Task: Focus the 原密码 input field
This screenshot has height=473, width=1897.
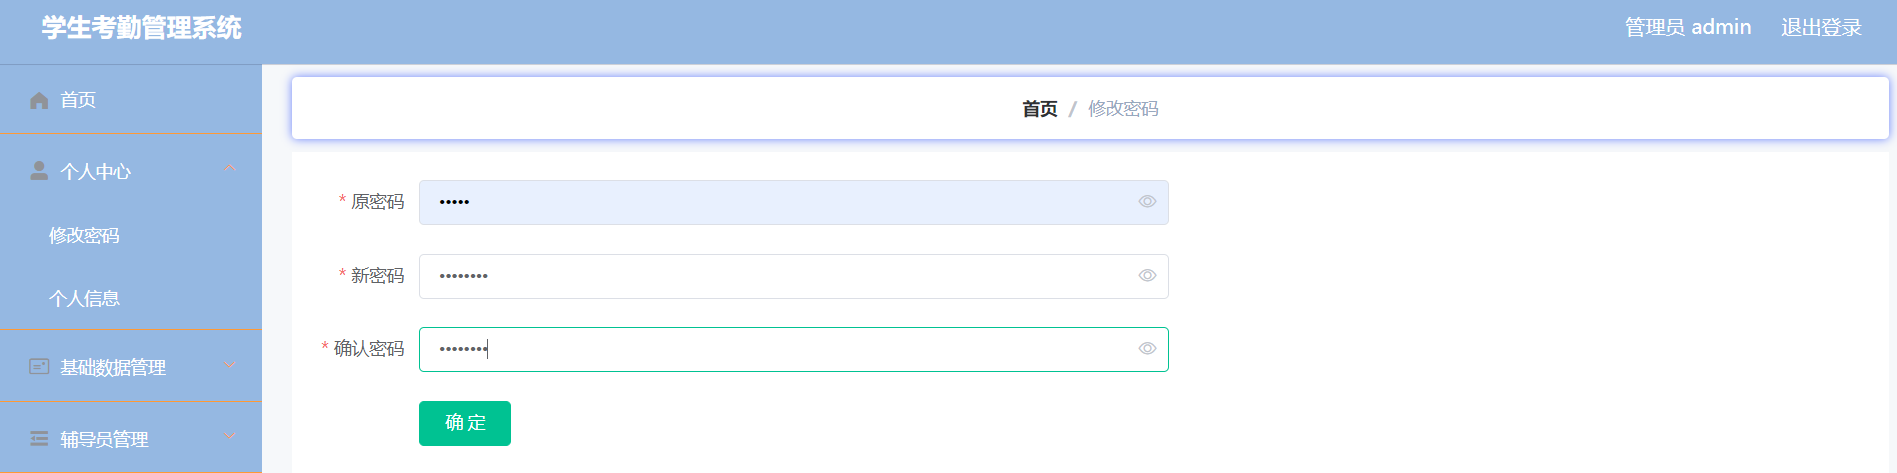Action: pos(793,202)
